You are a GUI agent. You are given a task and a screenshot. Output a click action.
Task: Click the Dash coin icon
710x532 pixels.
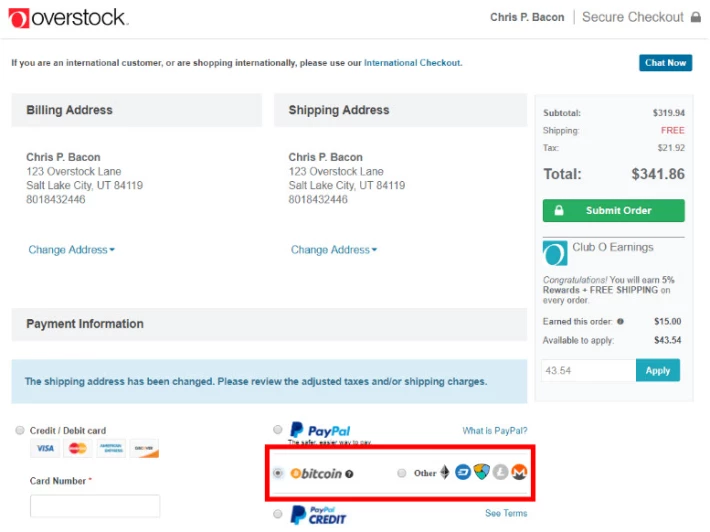coord(463,472)
